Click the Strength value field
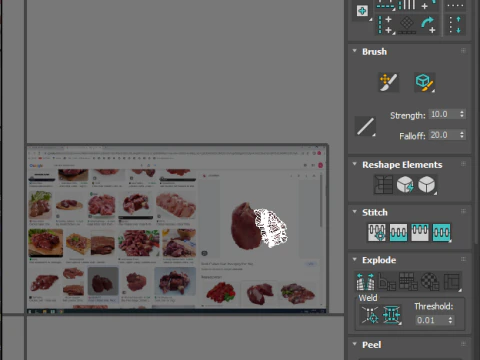This screenshot has height=360, width=480. coord(444,114)
